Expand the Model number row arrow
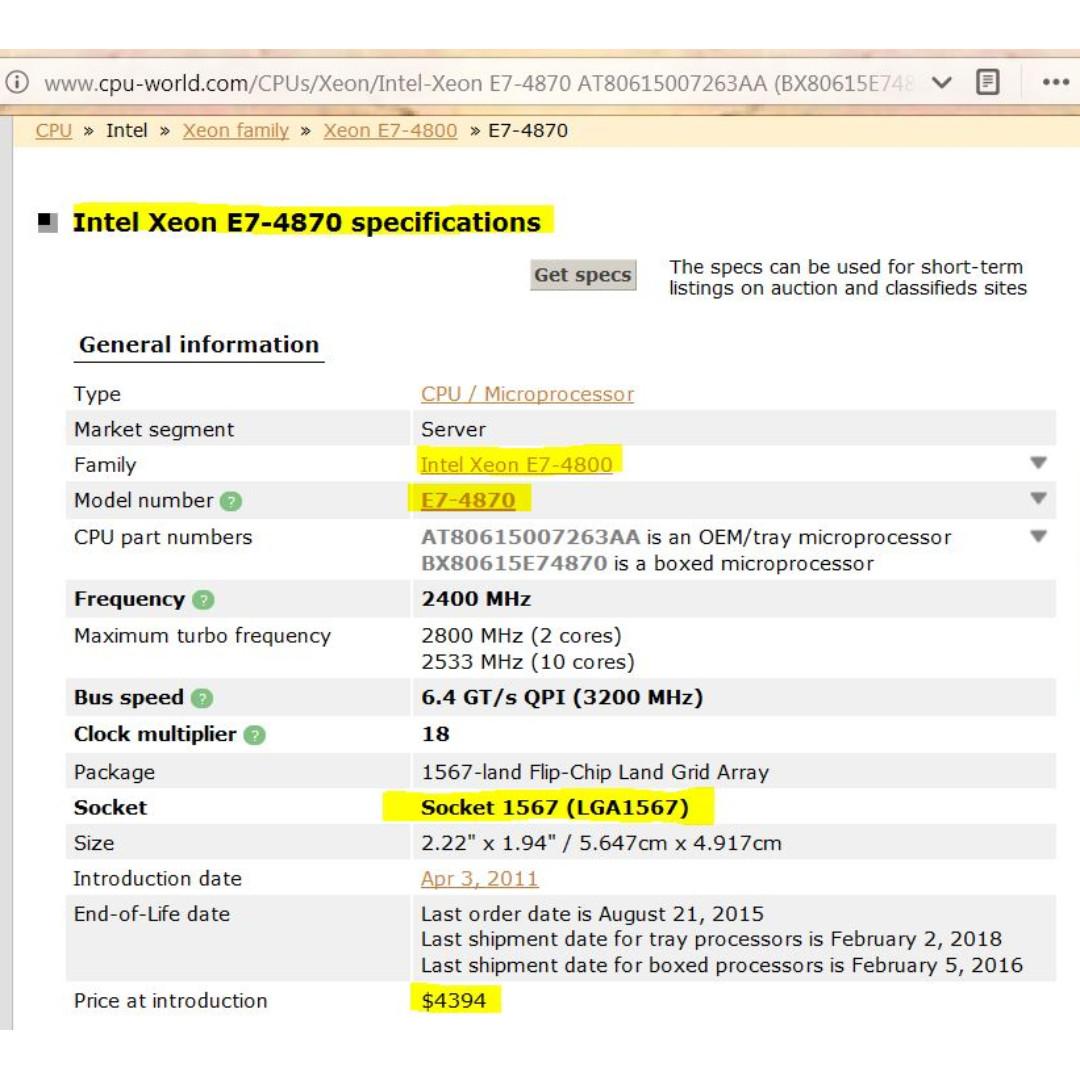 1038,499
